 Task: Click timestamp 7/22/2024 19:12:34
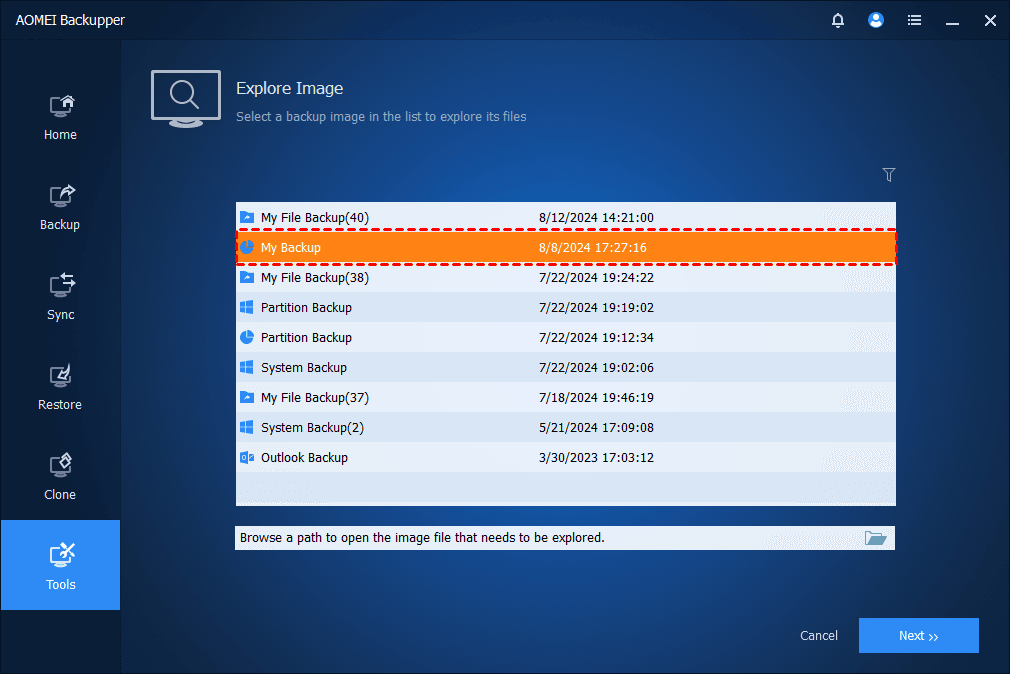(x=596, y=338)
